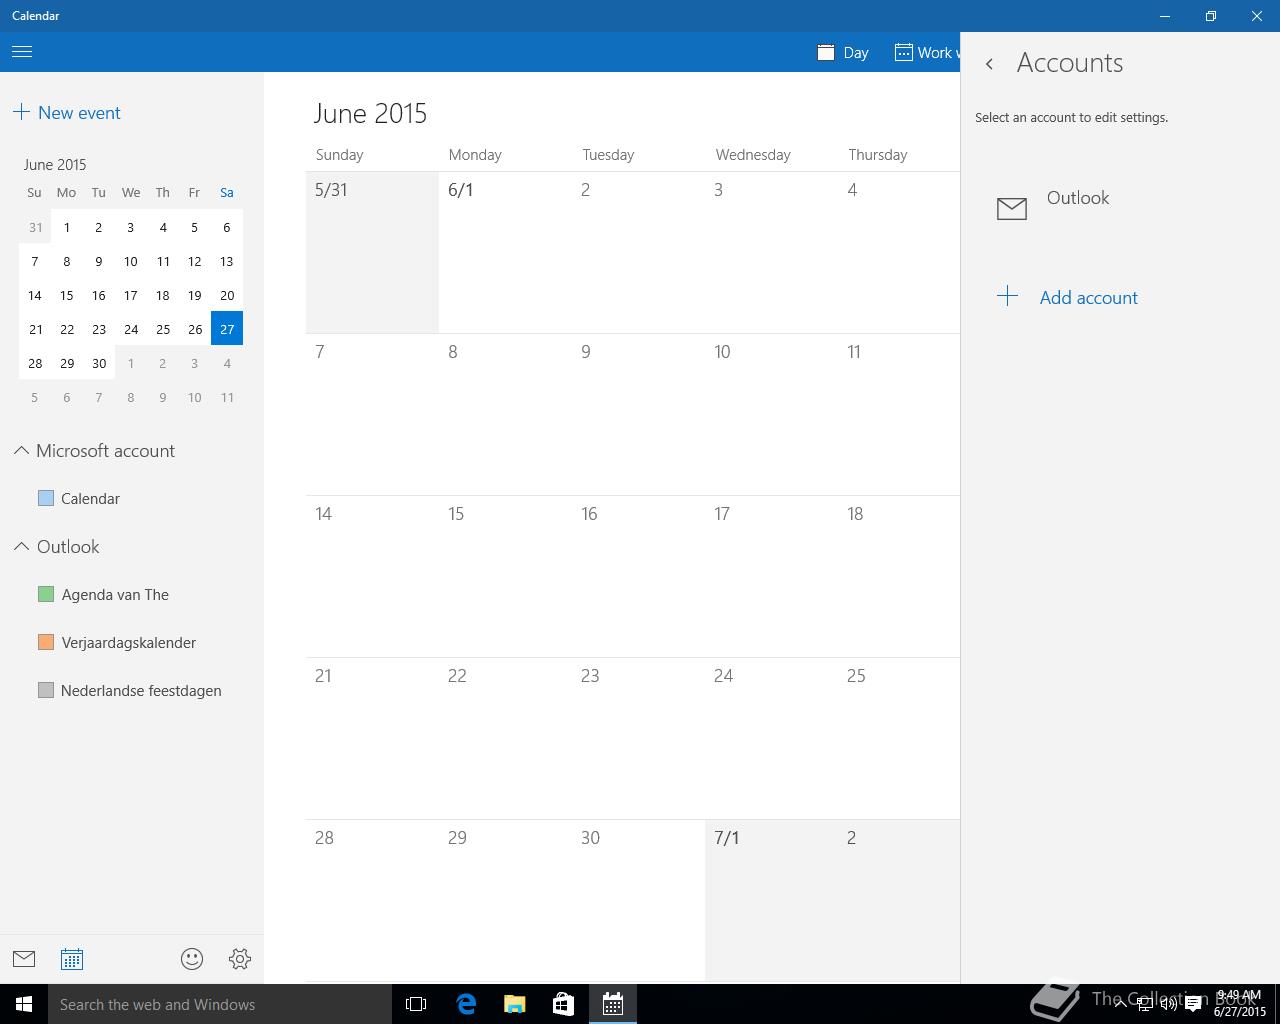The width and height of the screenshot is (1280, 1024).
Task: Click the Search the web and Windows box
Action: (x=220, y=1004)
